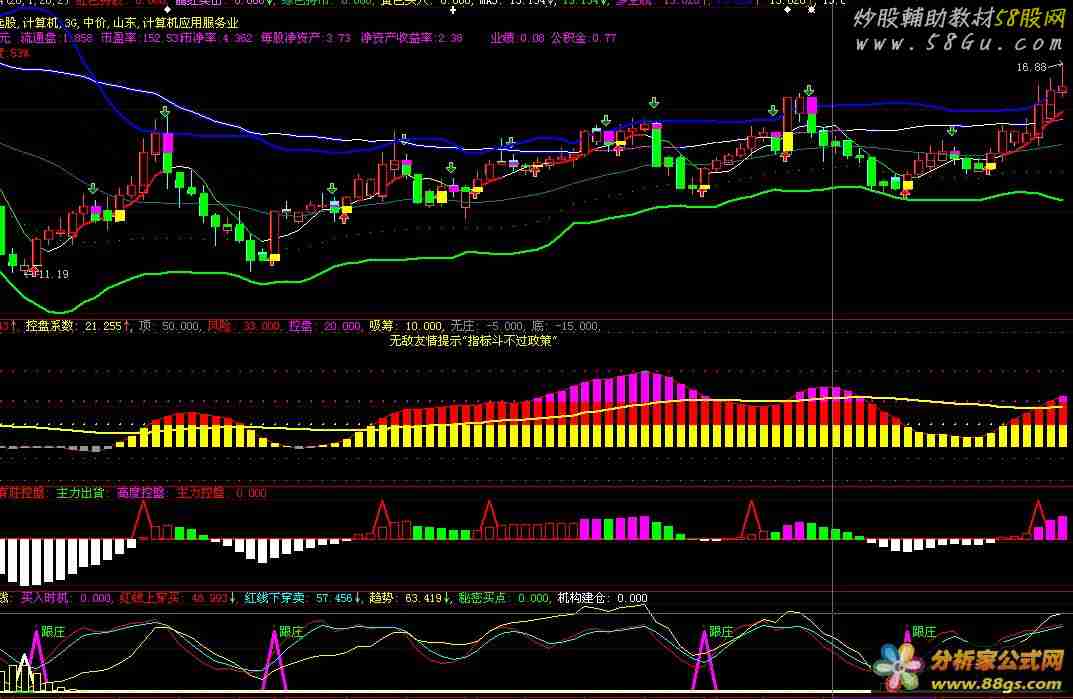Click the 业绩:0.08 entry
Viewport: 1073px width, 699px height.
[x=517, y=38]
